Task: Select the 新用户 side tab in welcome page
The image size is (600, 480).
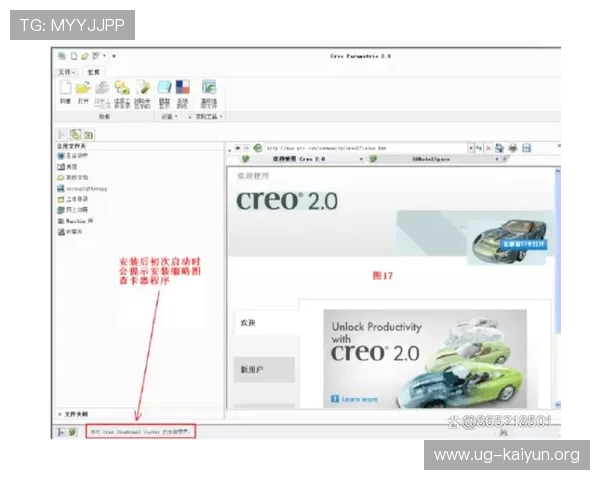Action: pos(264,369)
